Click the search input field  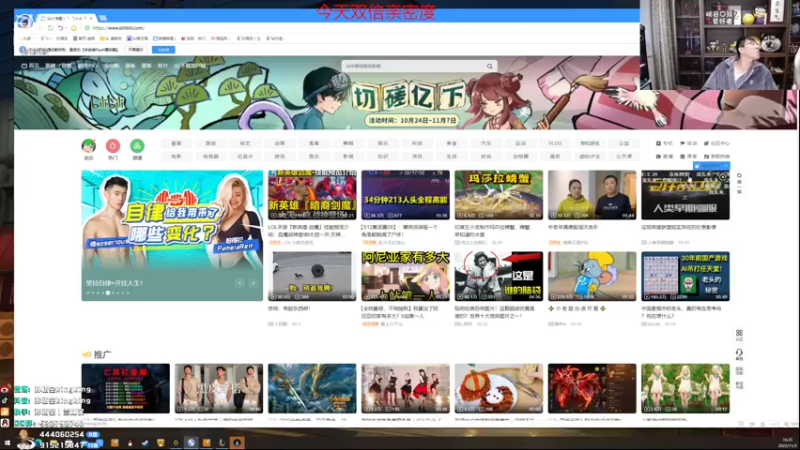413,66
